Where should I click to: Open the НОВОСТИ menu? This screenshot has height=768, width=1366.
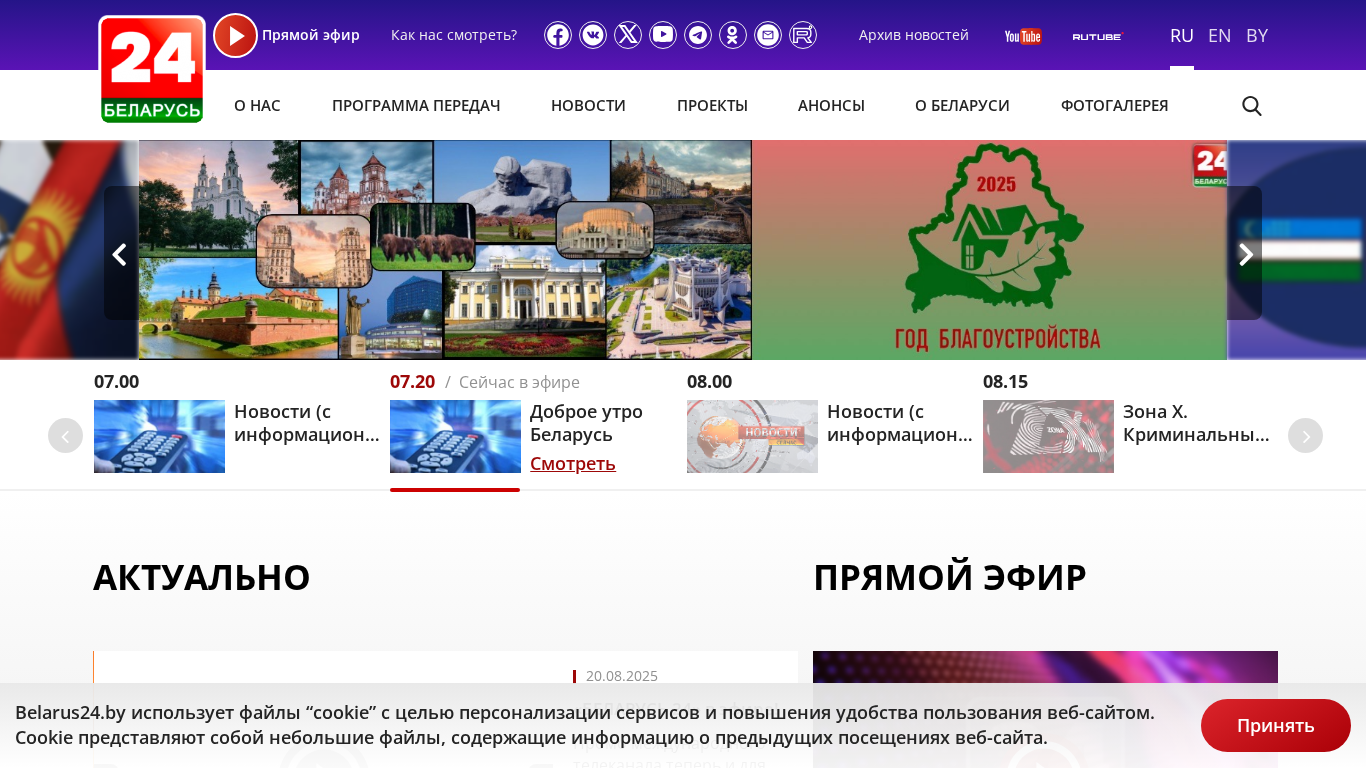(x=588, y=106)
